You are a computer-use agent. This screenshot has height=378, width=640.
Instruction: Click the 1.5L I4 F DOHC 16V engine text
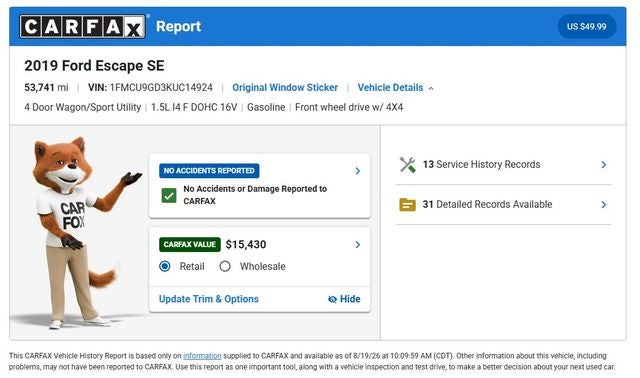point(194,107)
